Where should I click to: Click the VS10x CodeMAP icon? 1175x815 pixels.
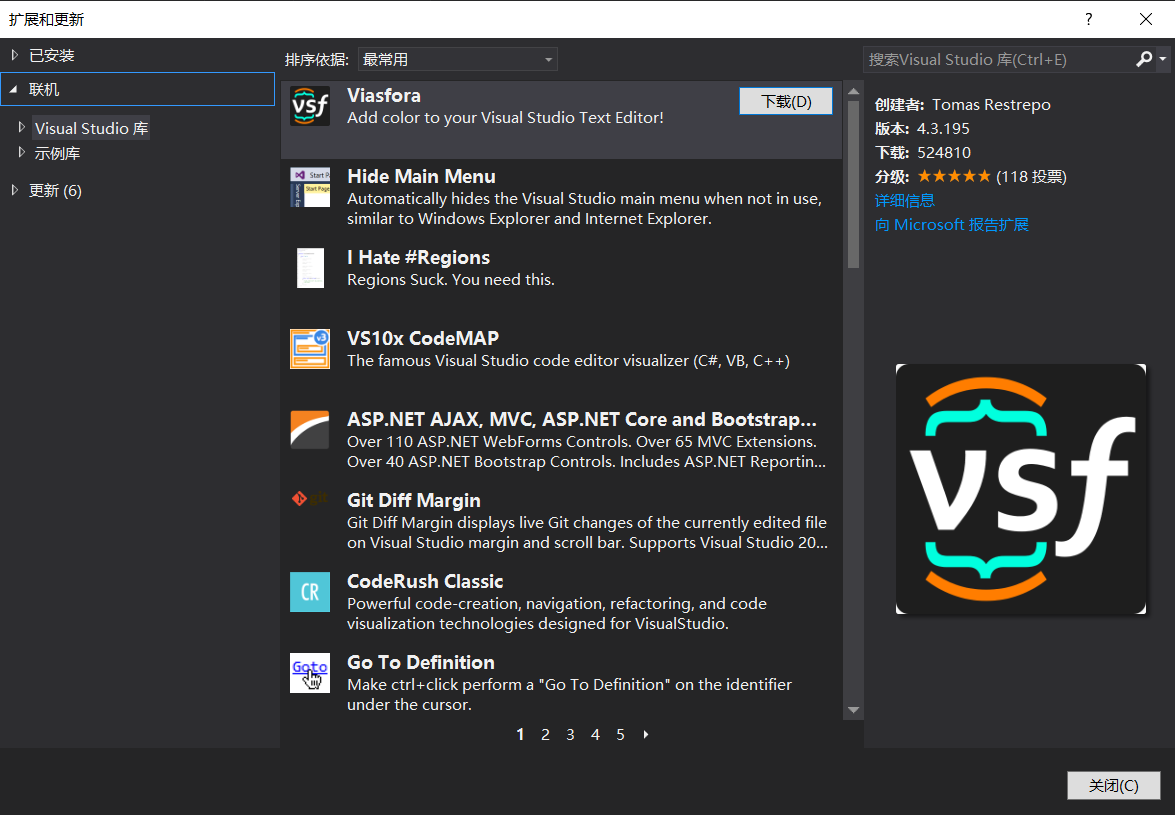point(309,349)
